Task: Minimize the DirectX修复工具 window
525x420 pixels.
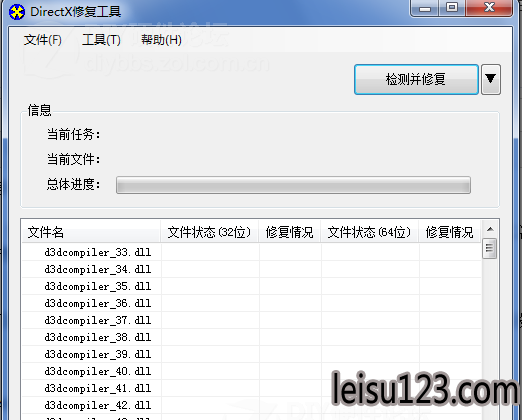Action: point(425,7)
